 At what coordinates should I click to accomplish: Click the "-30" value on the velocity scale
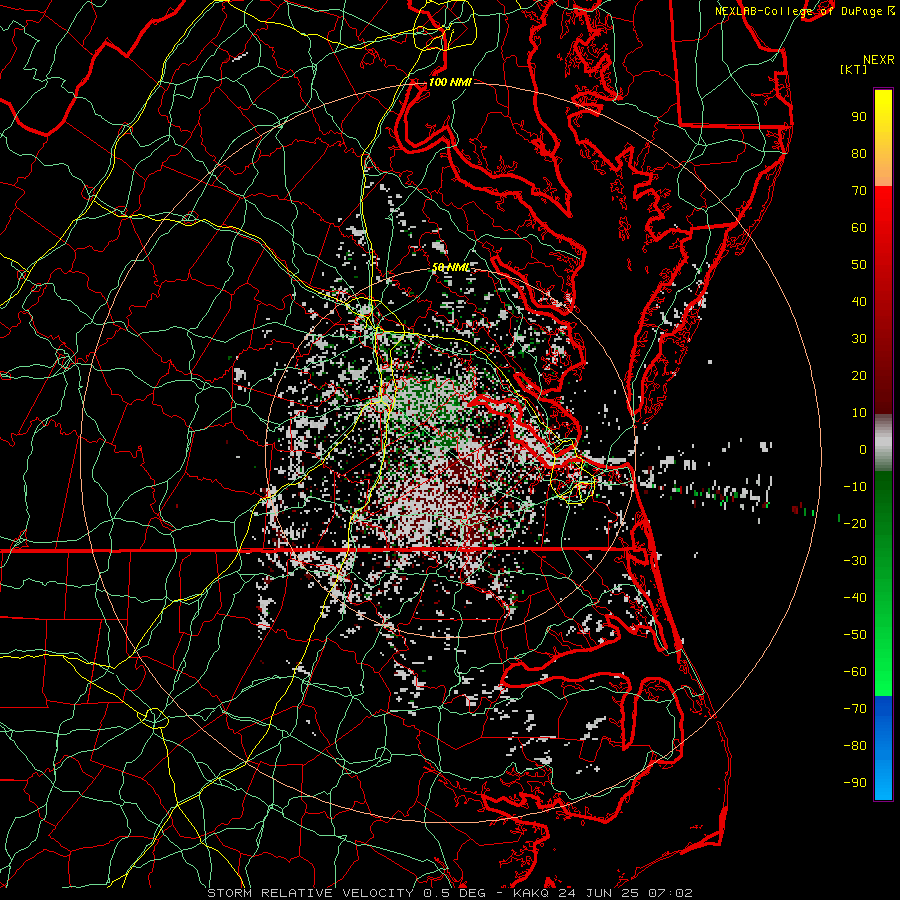click(x=855, y=561)
